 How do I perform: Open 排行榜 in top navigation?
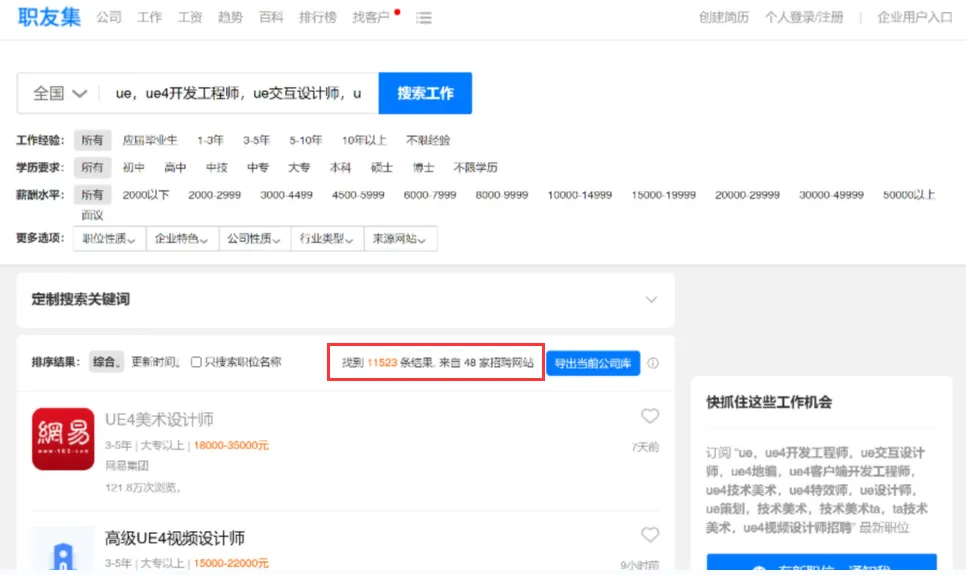click(x=319, y=18)
